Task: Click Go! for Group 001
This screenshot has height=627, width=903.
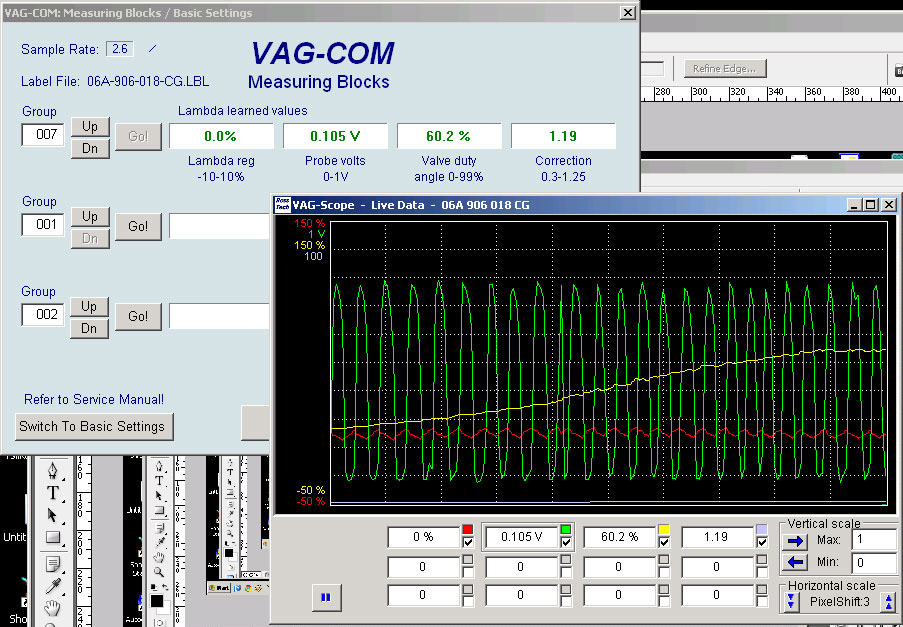Action: pyautogui.click(x=138, y=226)
